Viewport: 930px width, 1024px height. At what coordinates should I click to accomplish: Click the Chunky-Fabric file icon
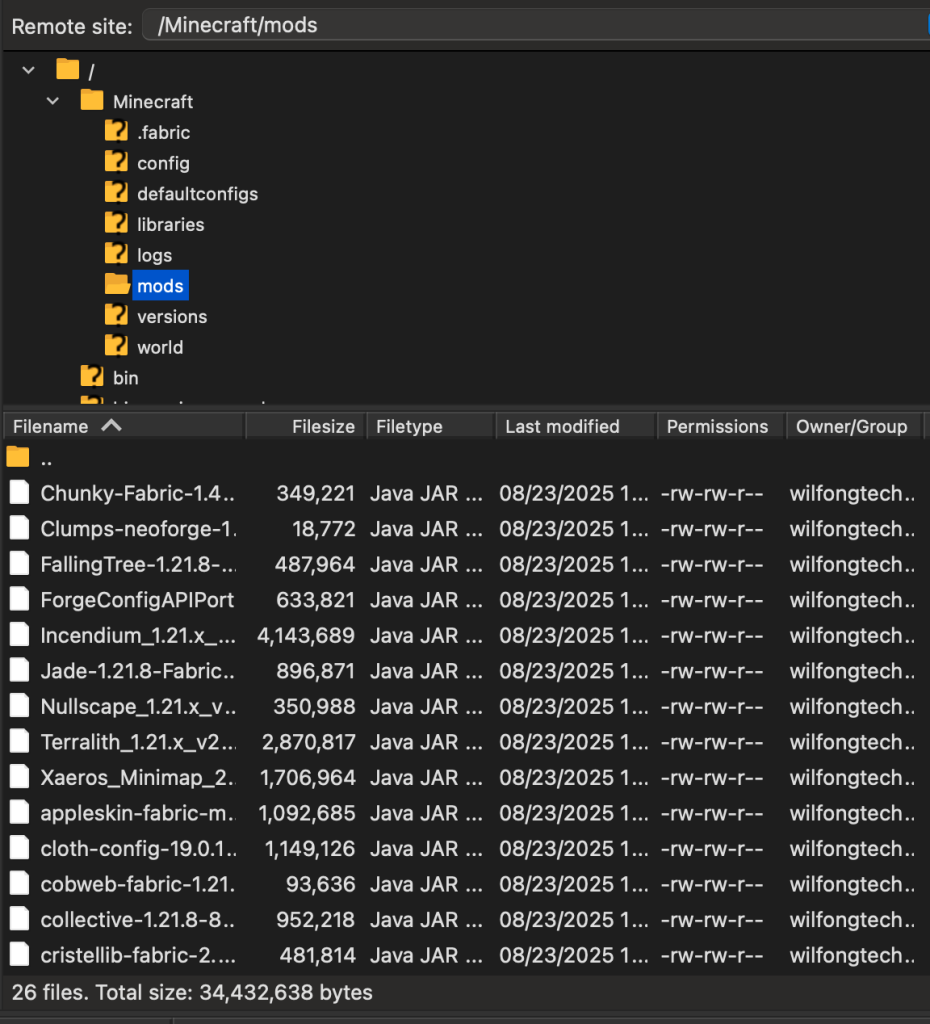click(20, 492)
